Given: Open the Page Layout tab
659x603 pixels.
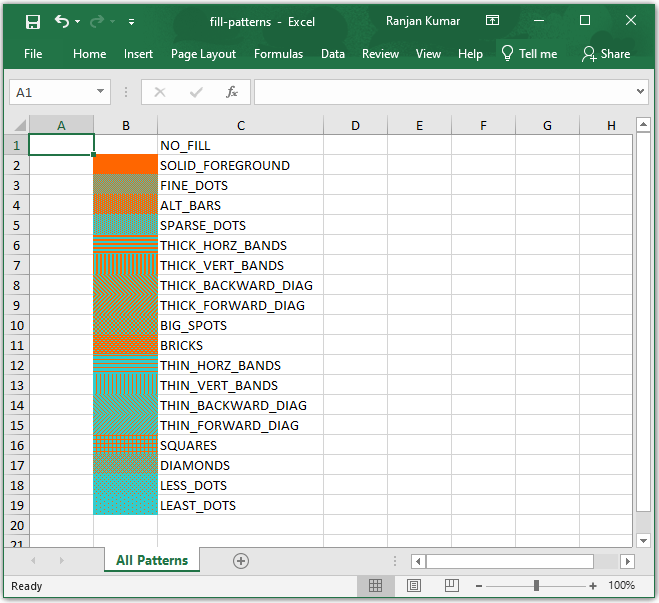Looking at the screenshot, I should point(203,54).
